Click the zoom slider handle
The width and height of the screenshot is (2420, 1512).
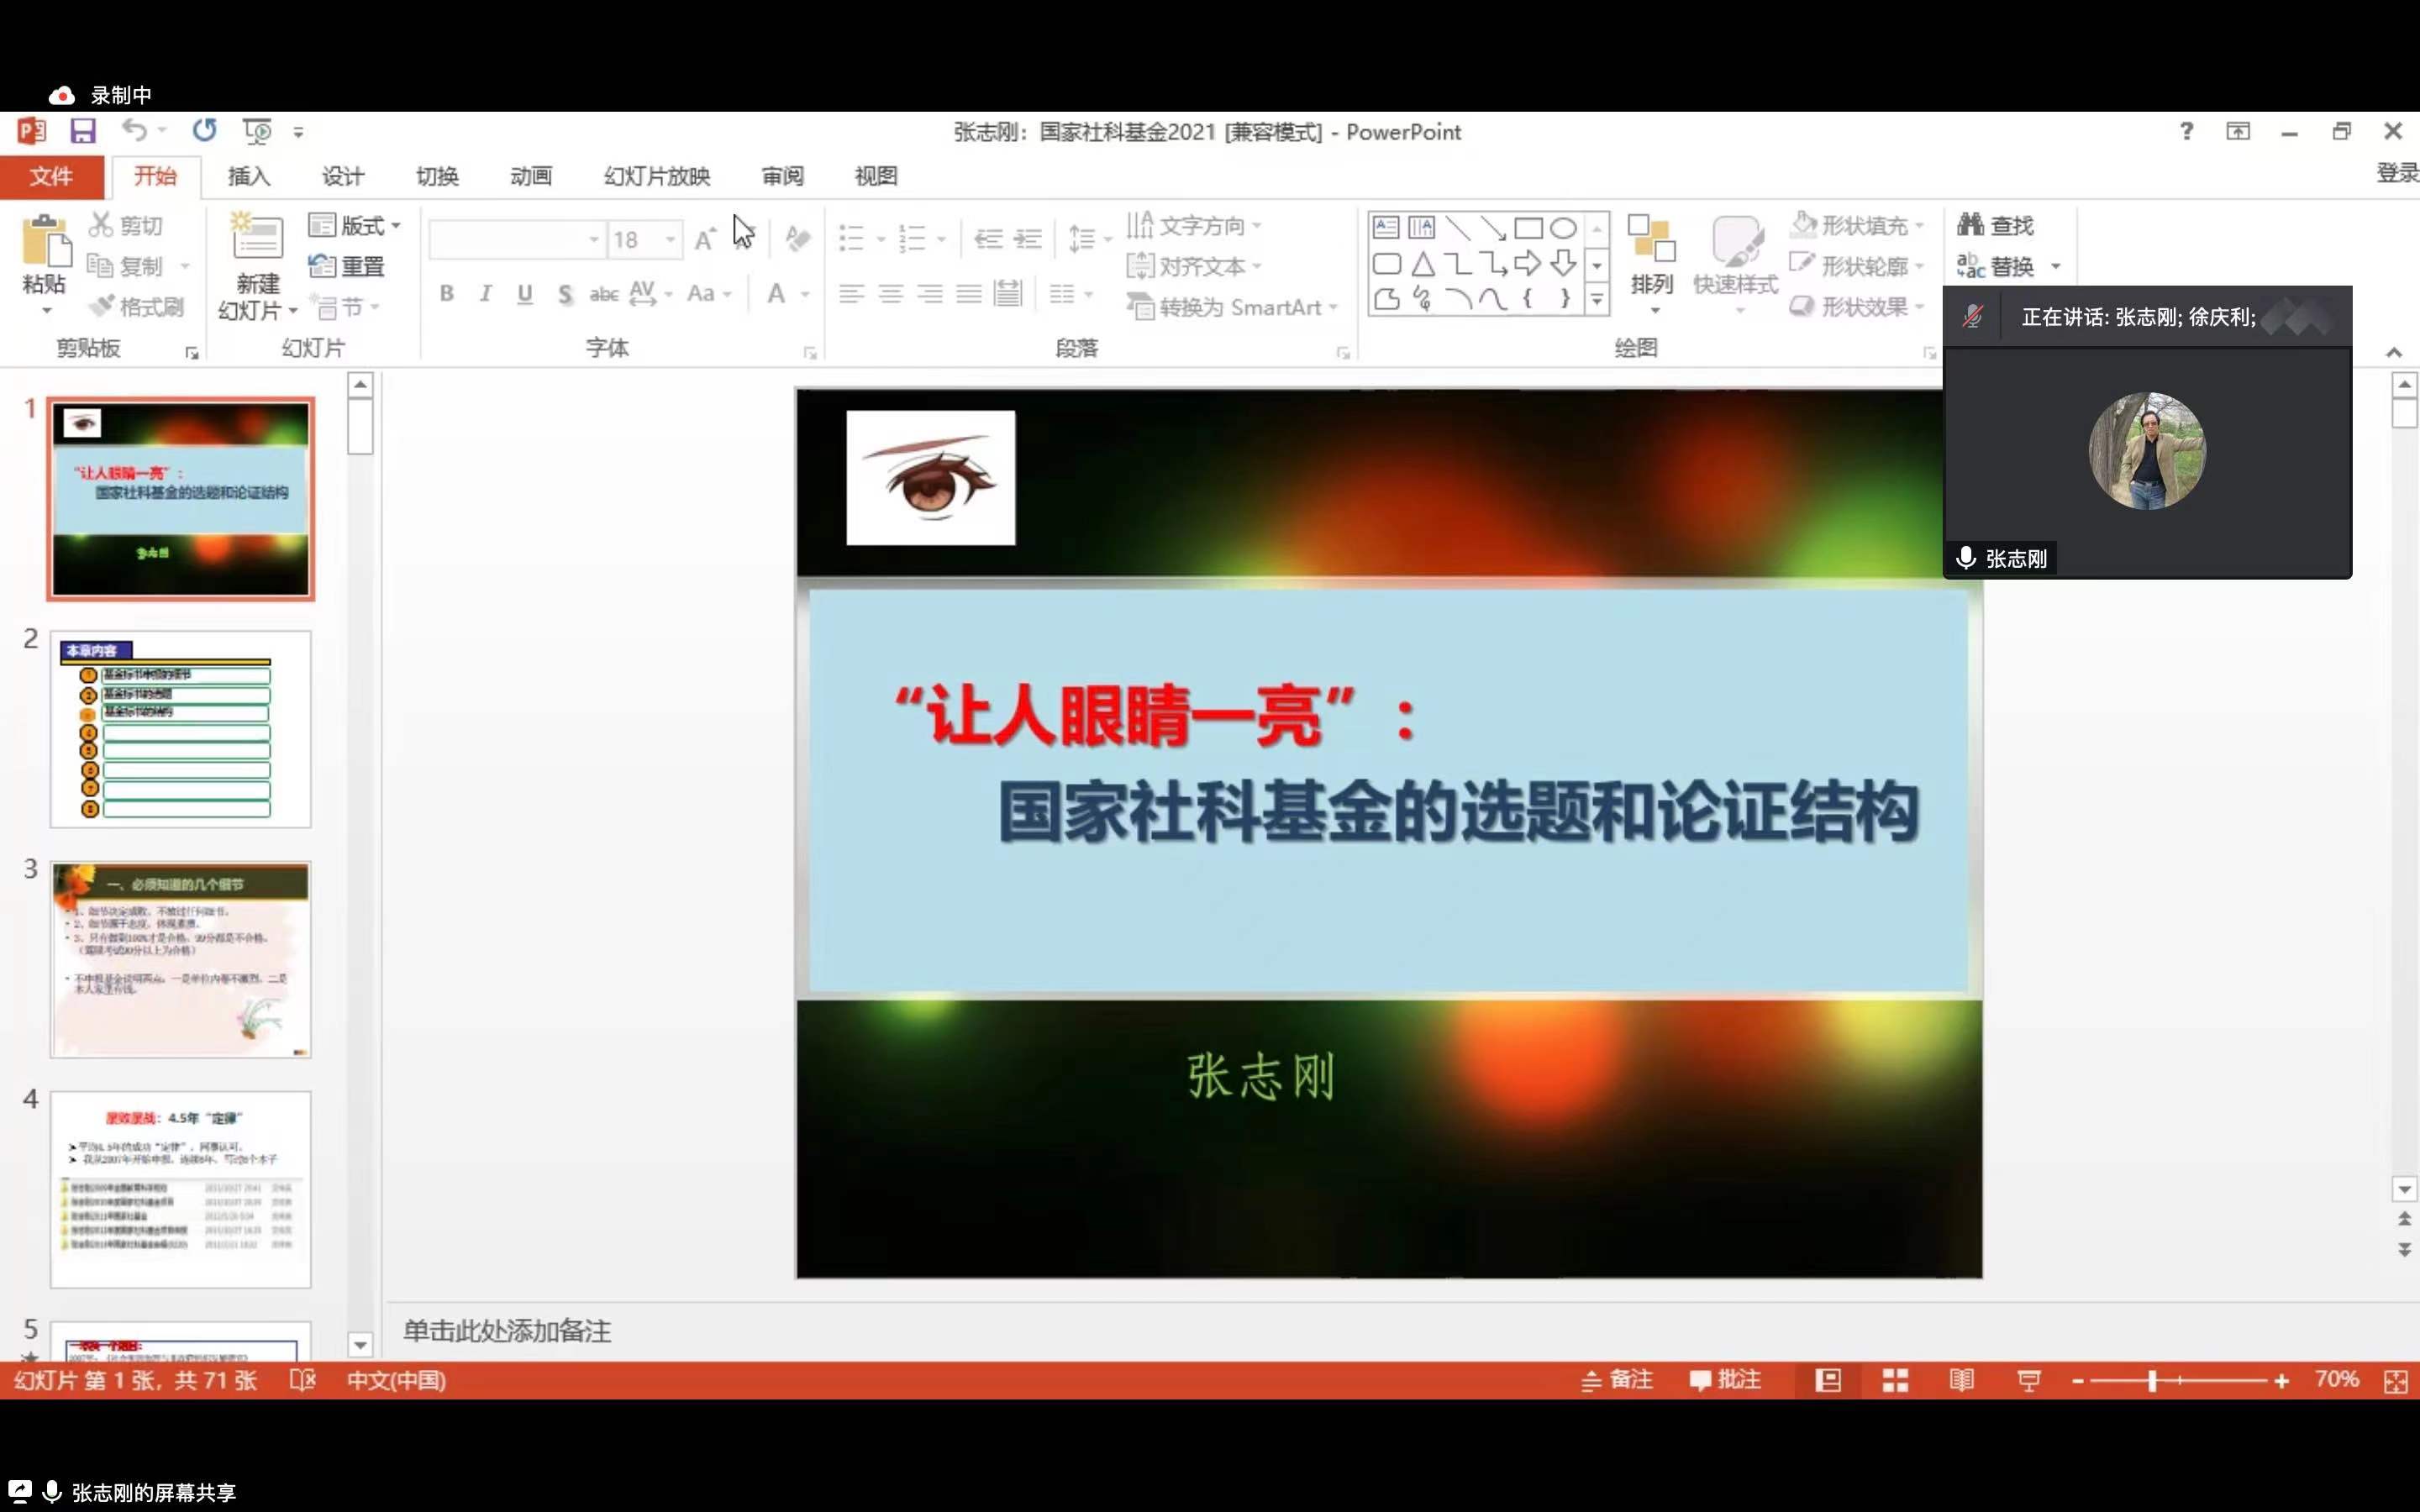coord(2151,1381)
